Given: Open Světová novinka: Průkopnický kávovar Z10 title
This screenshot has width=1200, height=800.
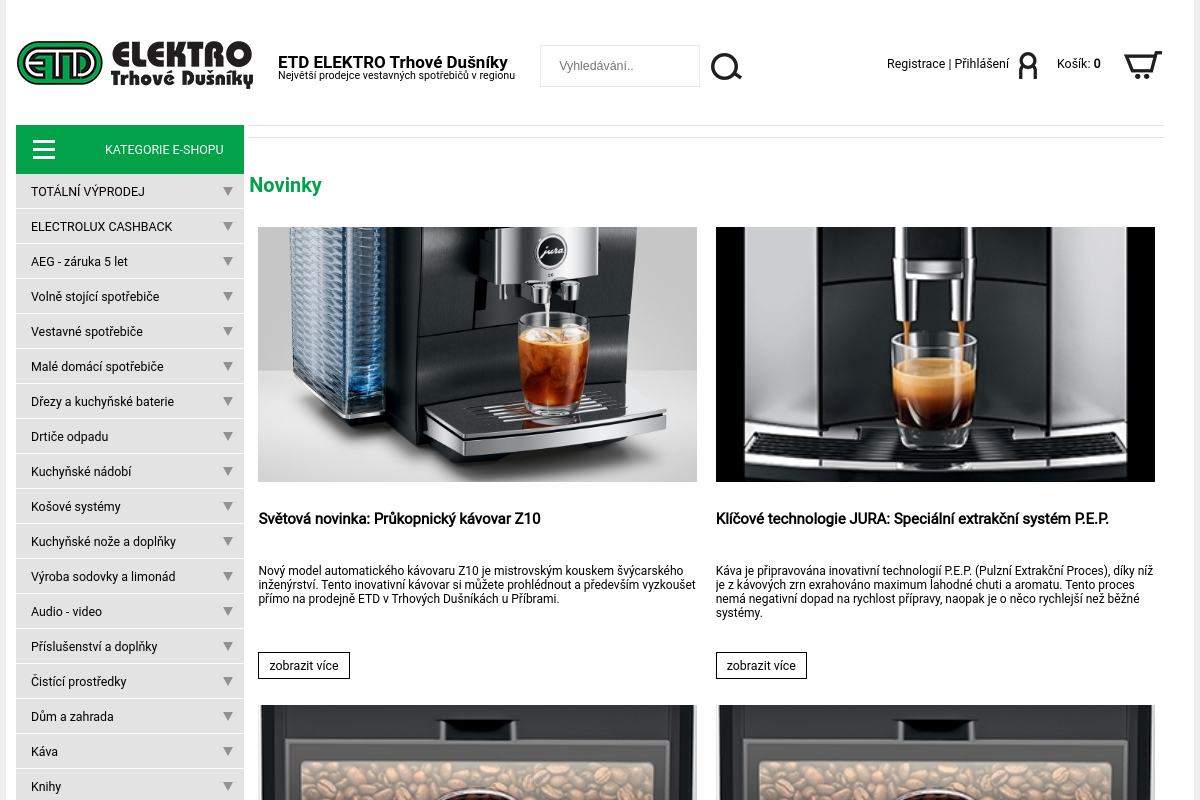Looking at the screenshot, I should tap(399, 519).
